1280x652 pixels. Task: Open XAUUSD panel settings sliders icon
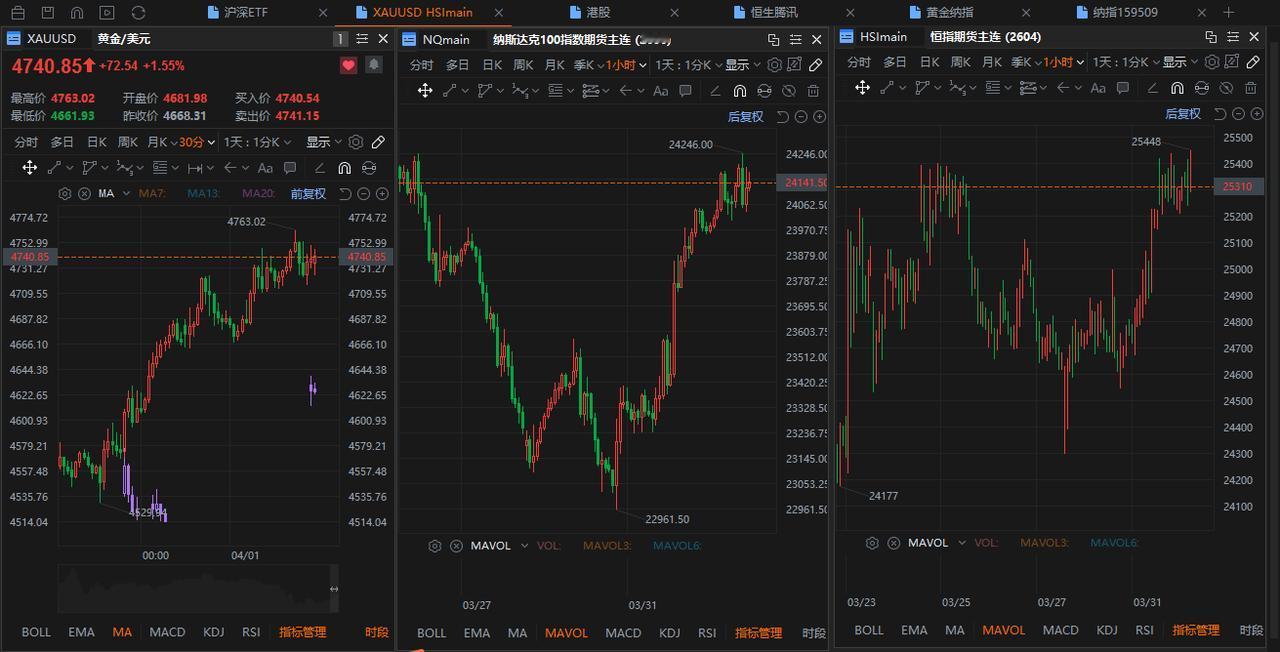coord(362,38)
